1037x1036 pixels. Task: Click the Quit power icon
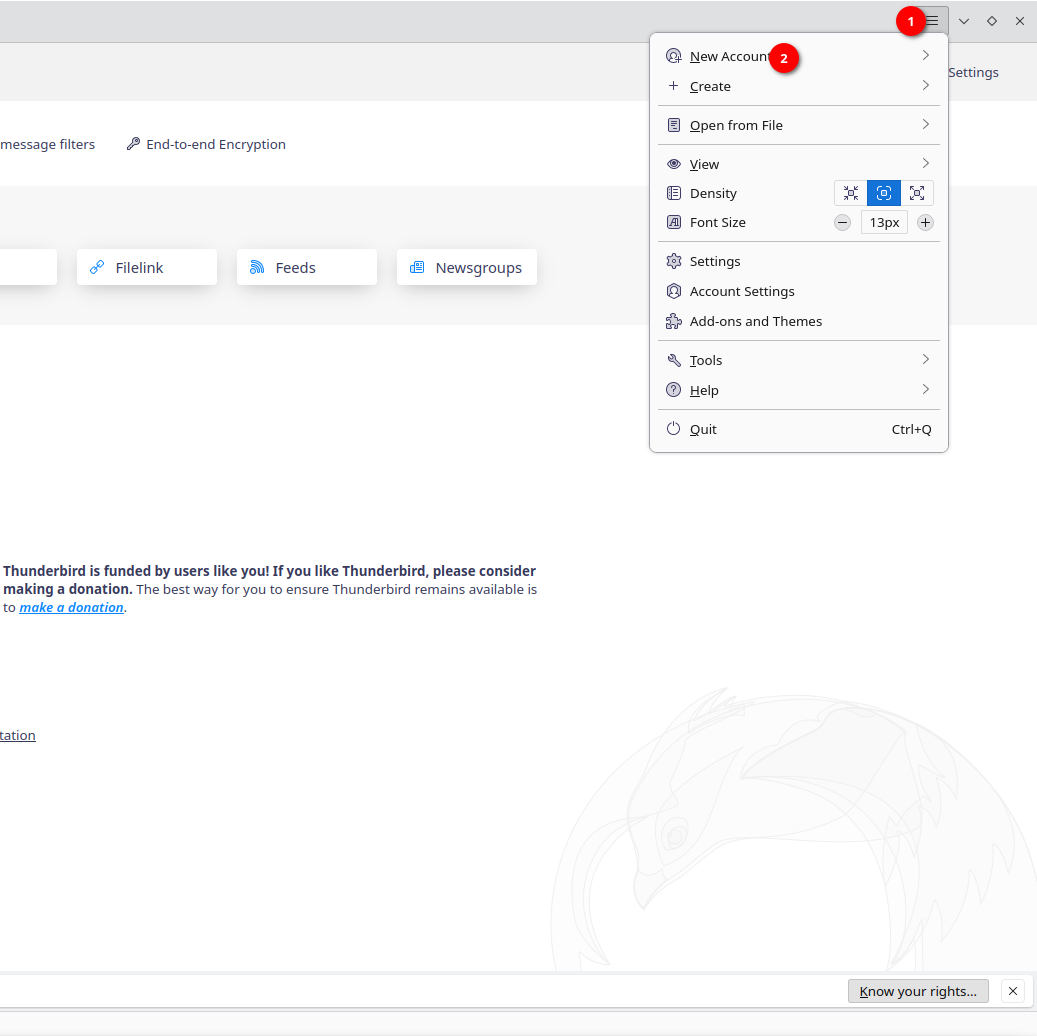pos(673,429)
